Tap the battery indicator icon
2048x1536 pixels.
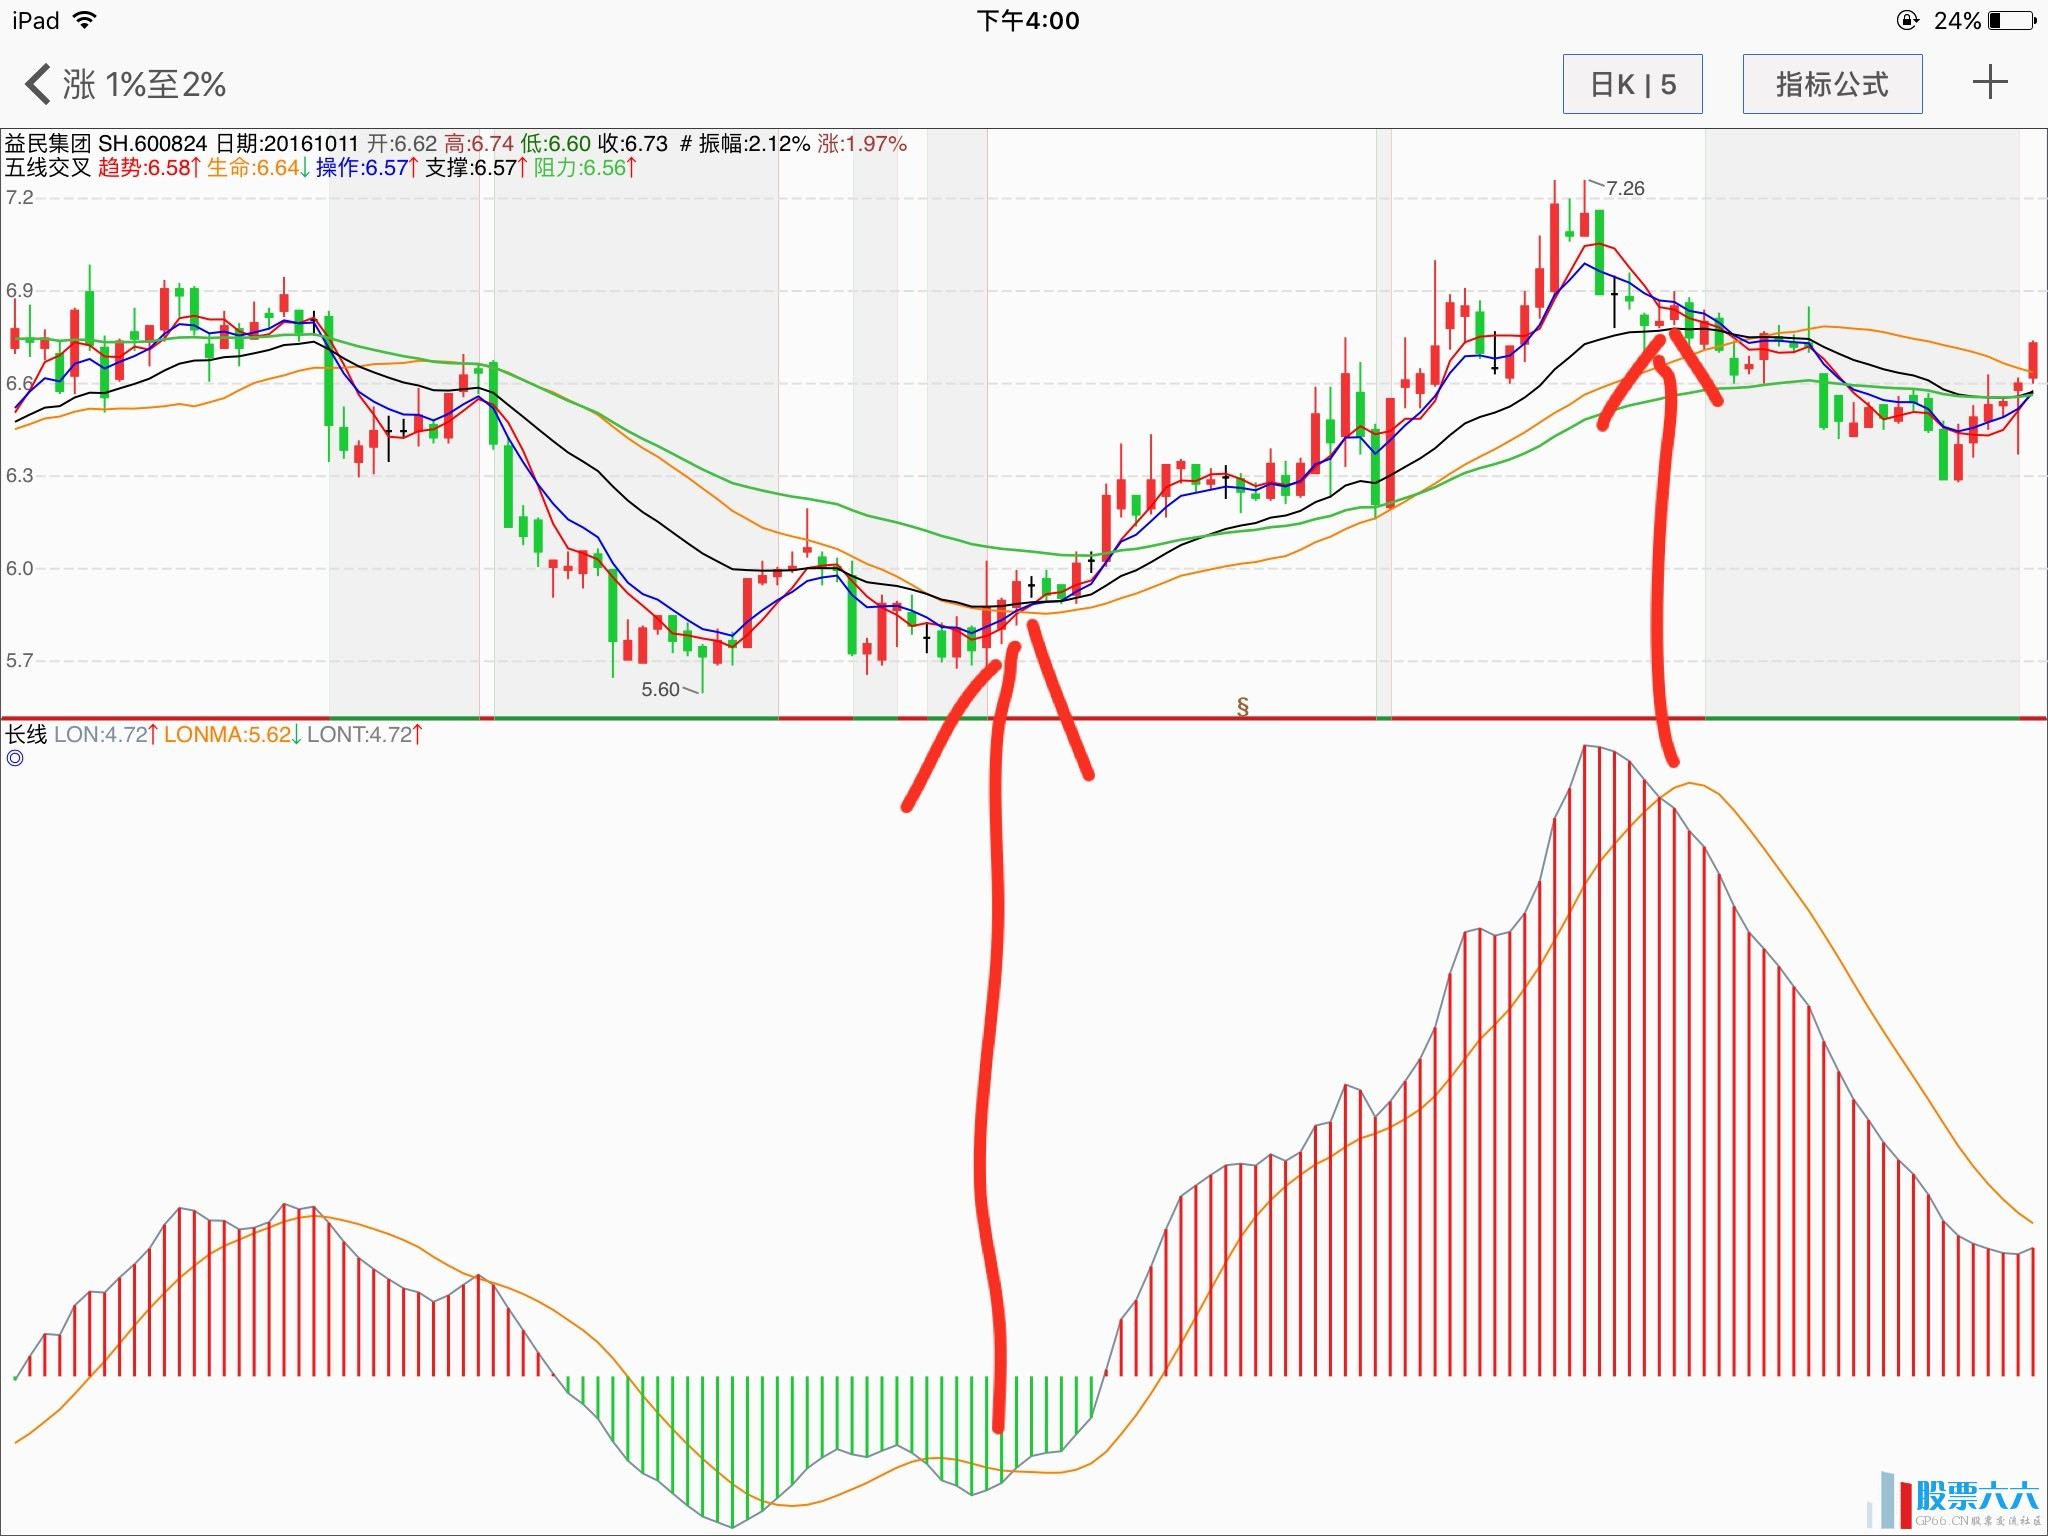[x=2010, y=20]
